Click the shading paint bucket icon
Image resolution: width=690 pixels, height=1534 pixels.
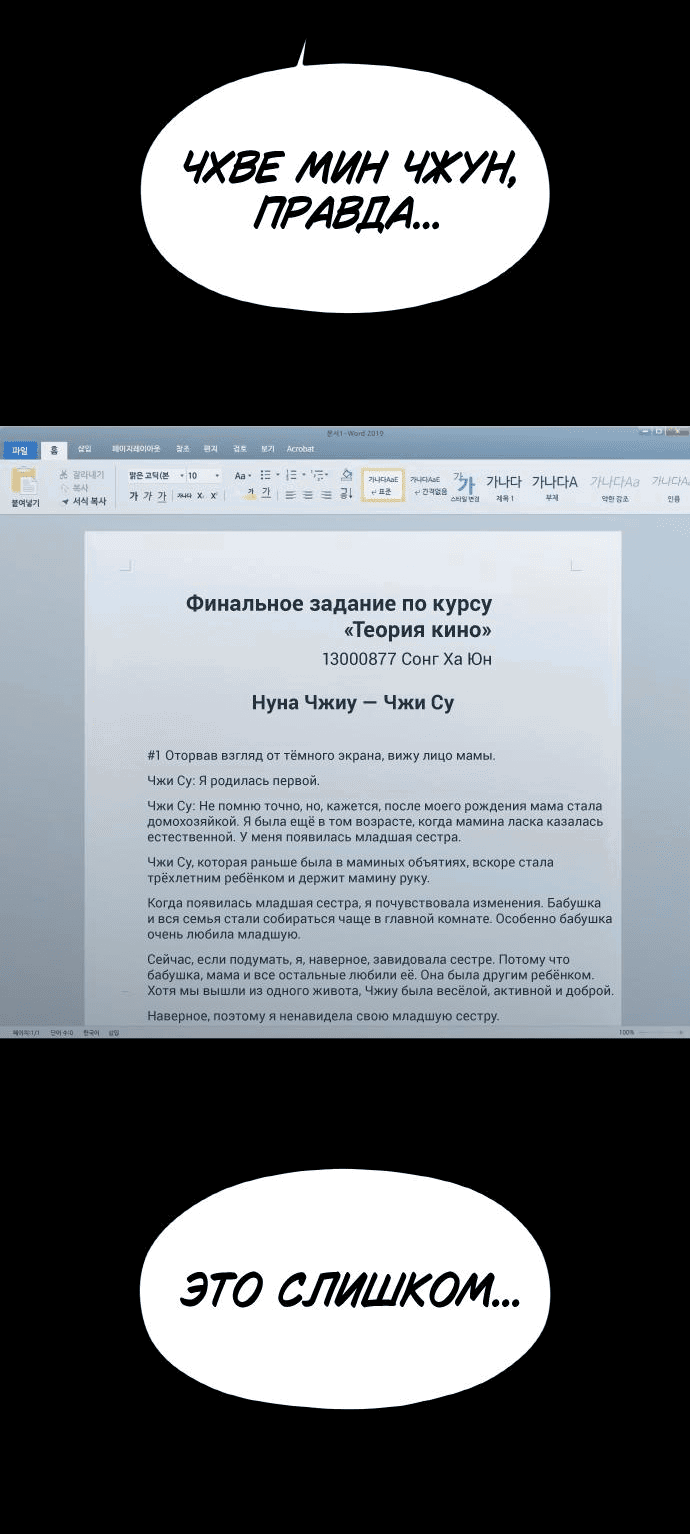tap(346, 475)
